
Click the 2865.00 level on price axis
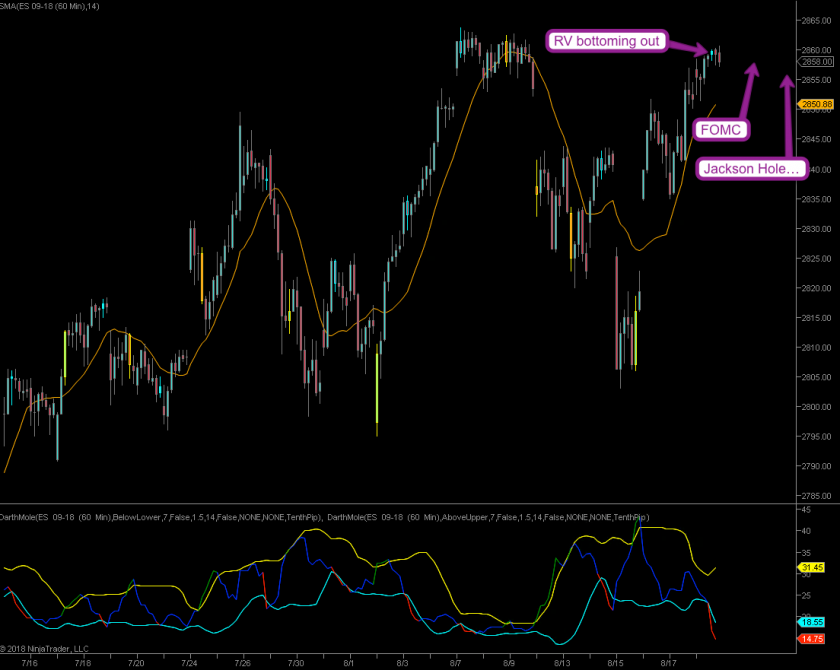click(810, 20)
